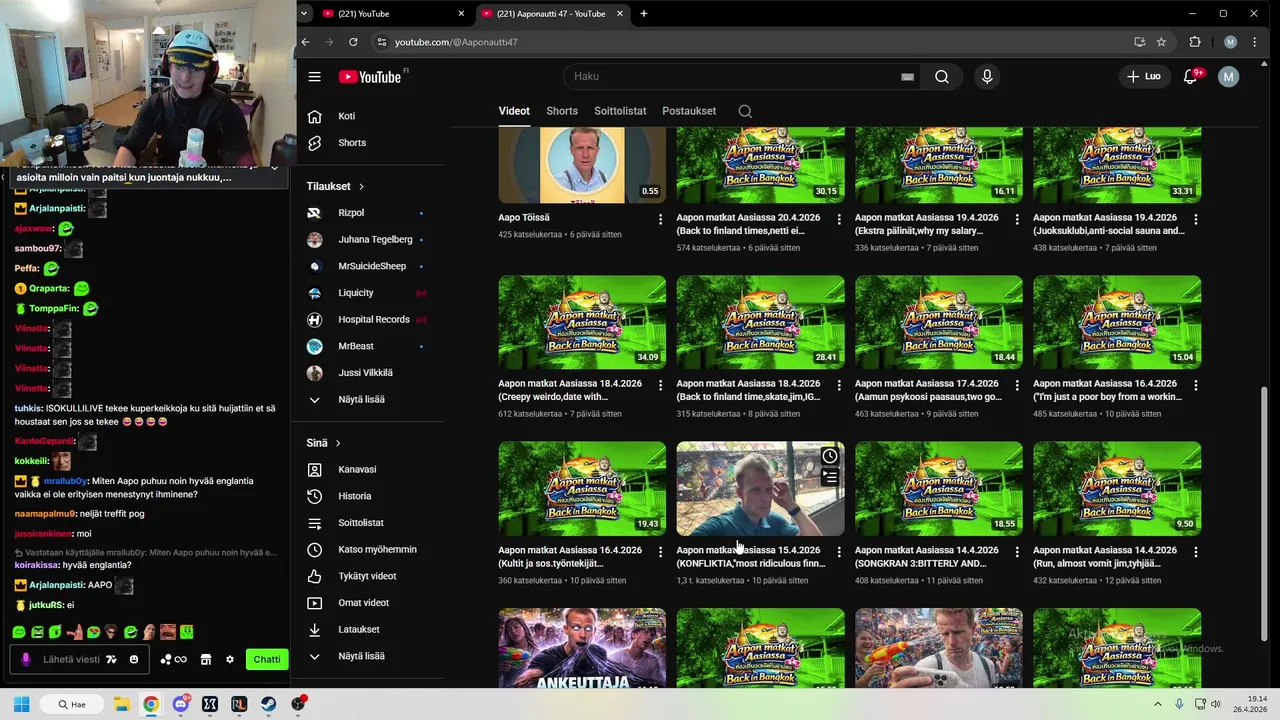Open options for the 17.4.2026 video
Viewport: 1280px width, 720px height.
[x=1017, y=385]
